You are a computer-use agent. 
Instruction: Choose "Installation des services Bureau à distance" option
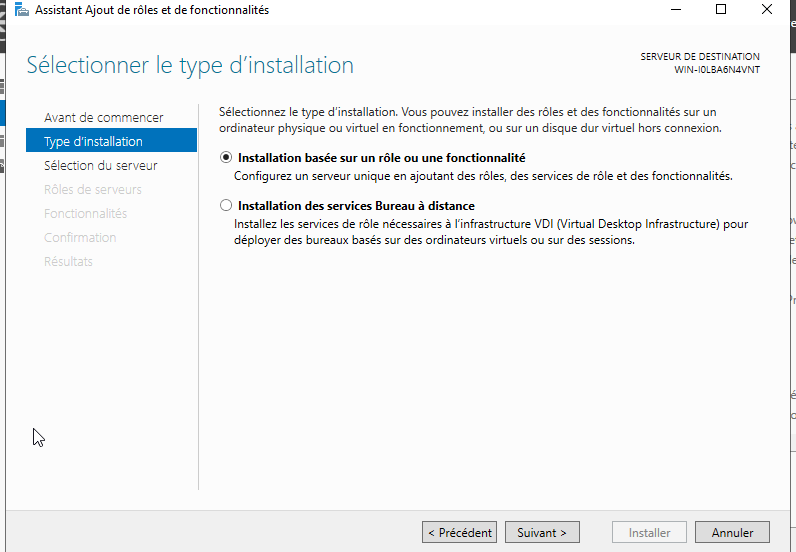tap(226, 206)
